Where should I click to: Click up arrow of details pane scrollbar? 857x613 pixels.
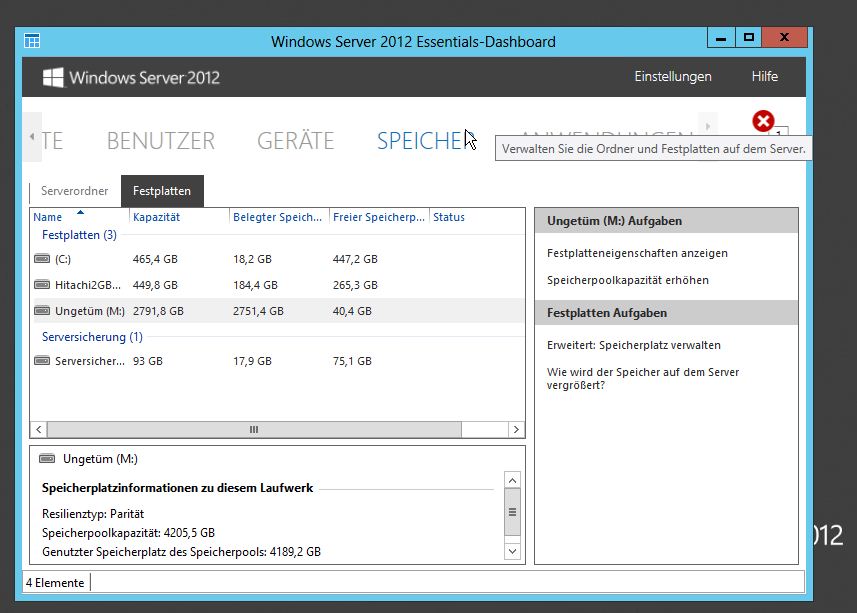coord(512,480)
